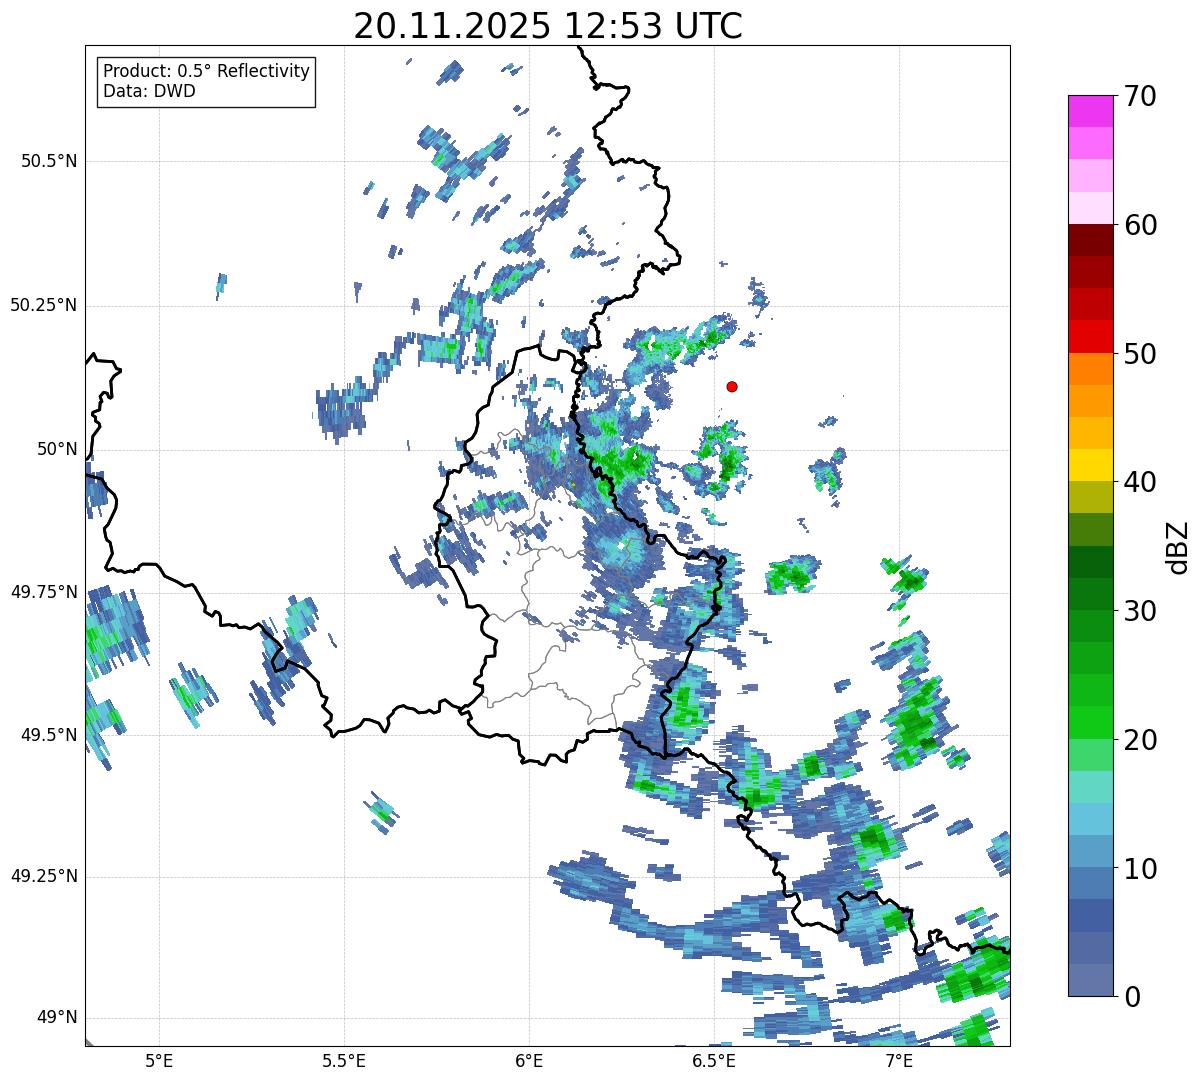Click the latitude label 49°N
The width and height of the screenshot is (1202, 1081).
[57, 1018]
